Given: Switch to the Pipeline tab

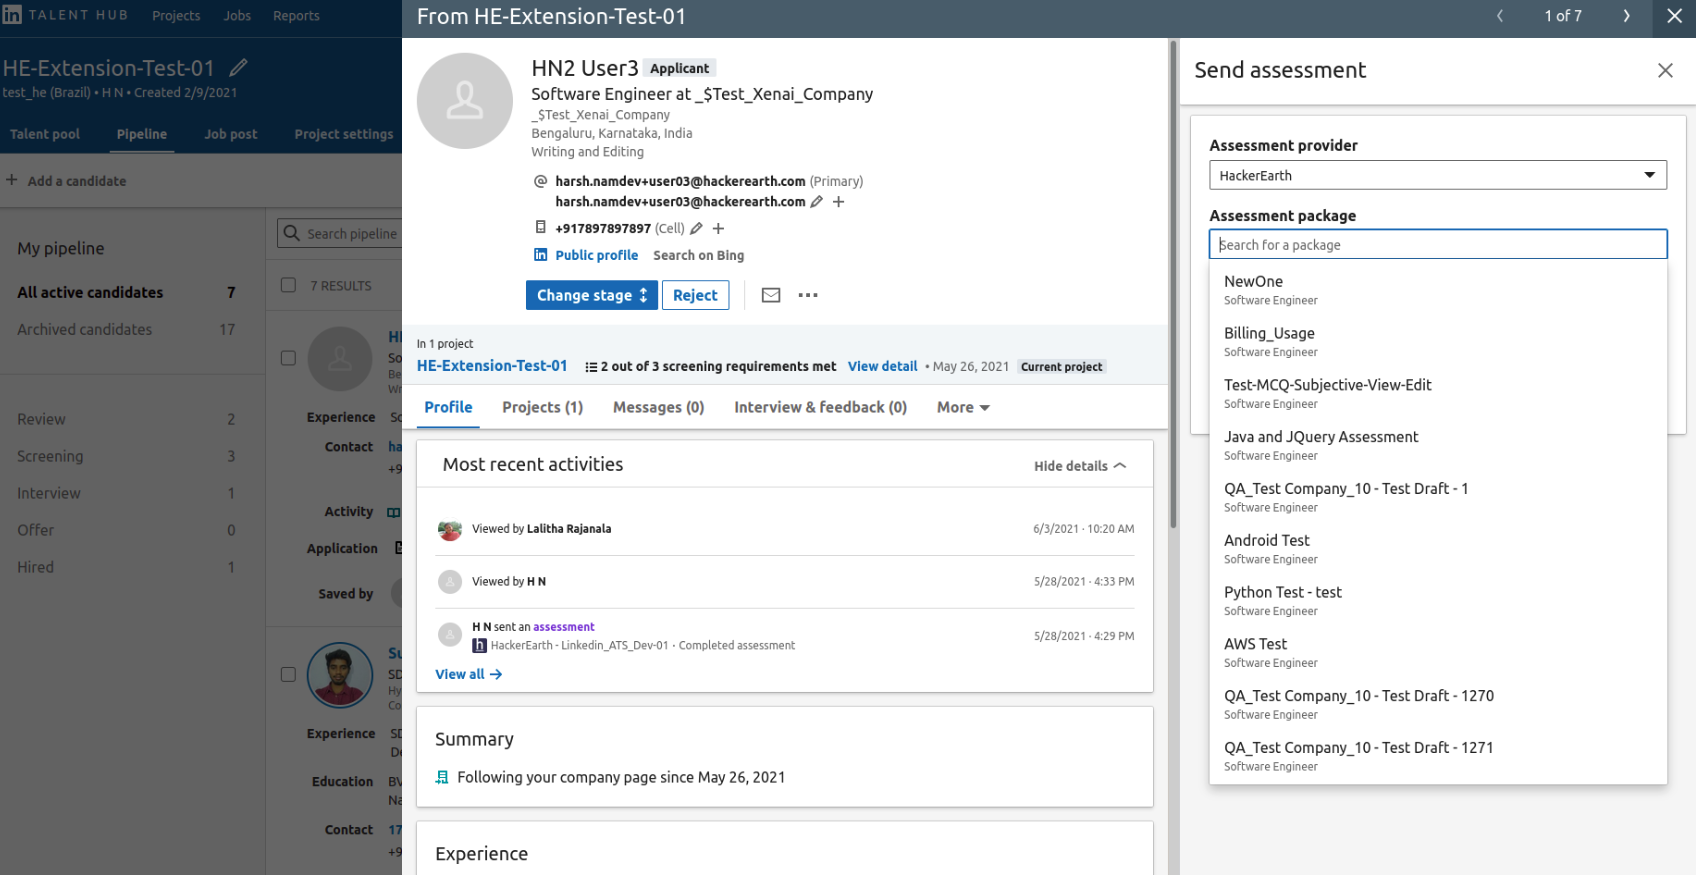Looking at the screenshot, I should coord(142,134).
